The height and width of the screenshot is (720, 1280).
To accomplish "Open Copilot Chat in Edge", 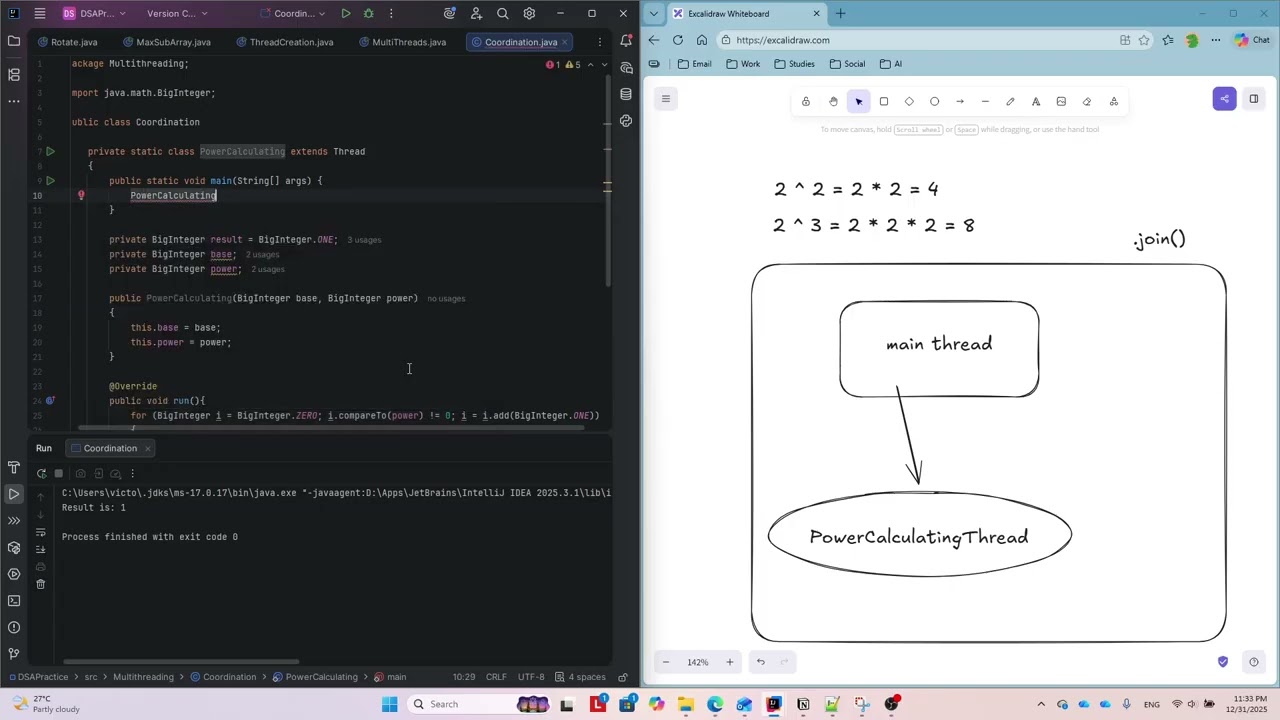I will (x=1252, y=40).
